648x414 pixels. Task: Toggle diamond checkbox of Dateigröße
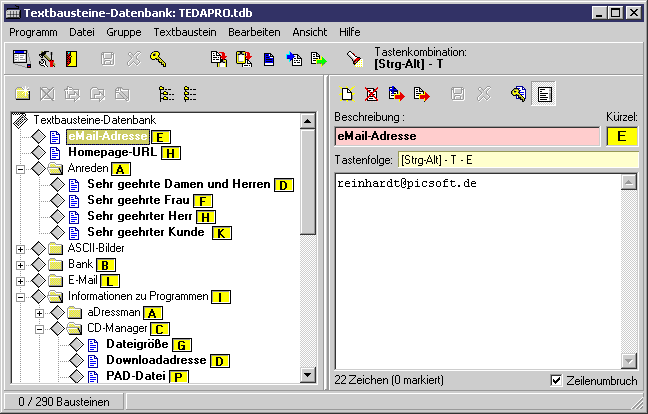(x=76, y=344)
